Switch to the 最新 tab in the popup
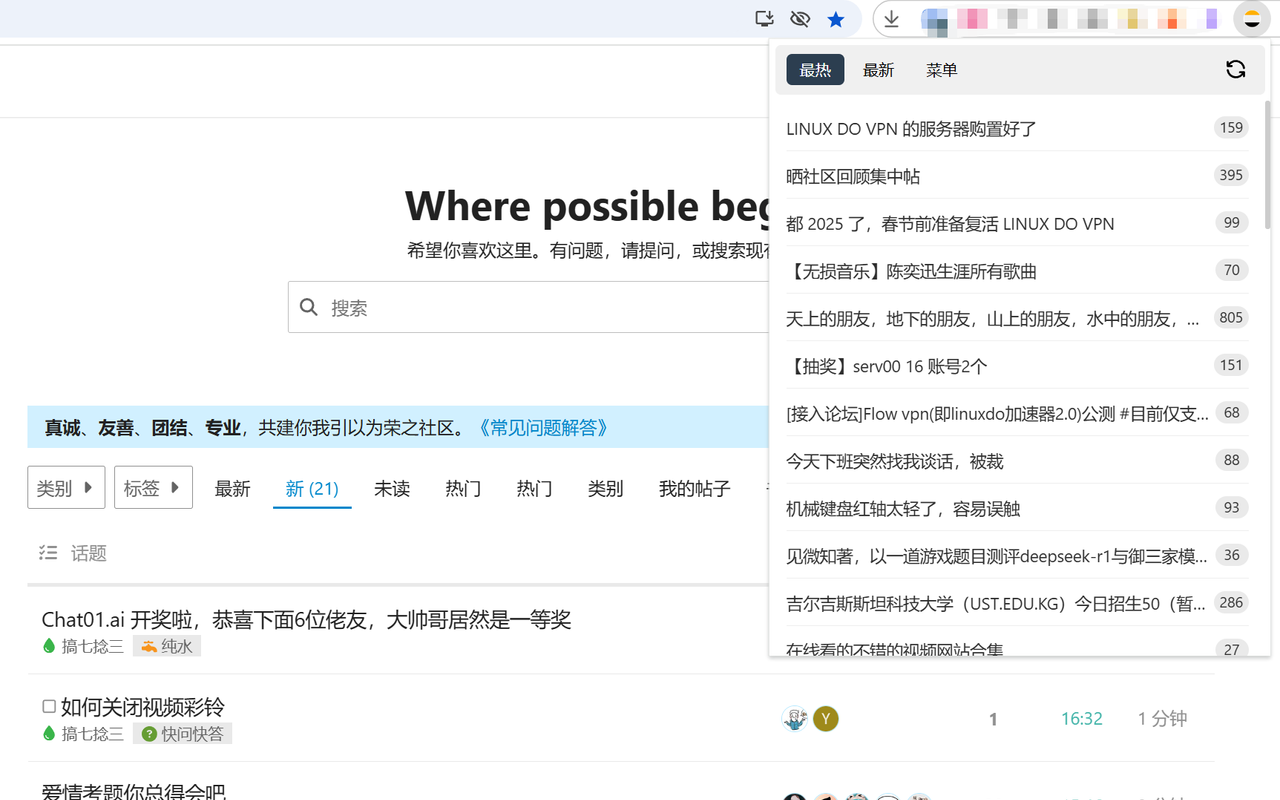The width and height of the screenshot is (1280, 800). pyautogui.click(x=878, y=69)
